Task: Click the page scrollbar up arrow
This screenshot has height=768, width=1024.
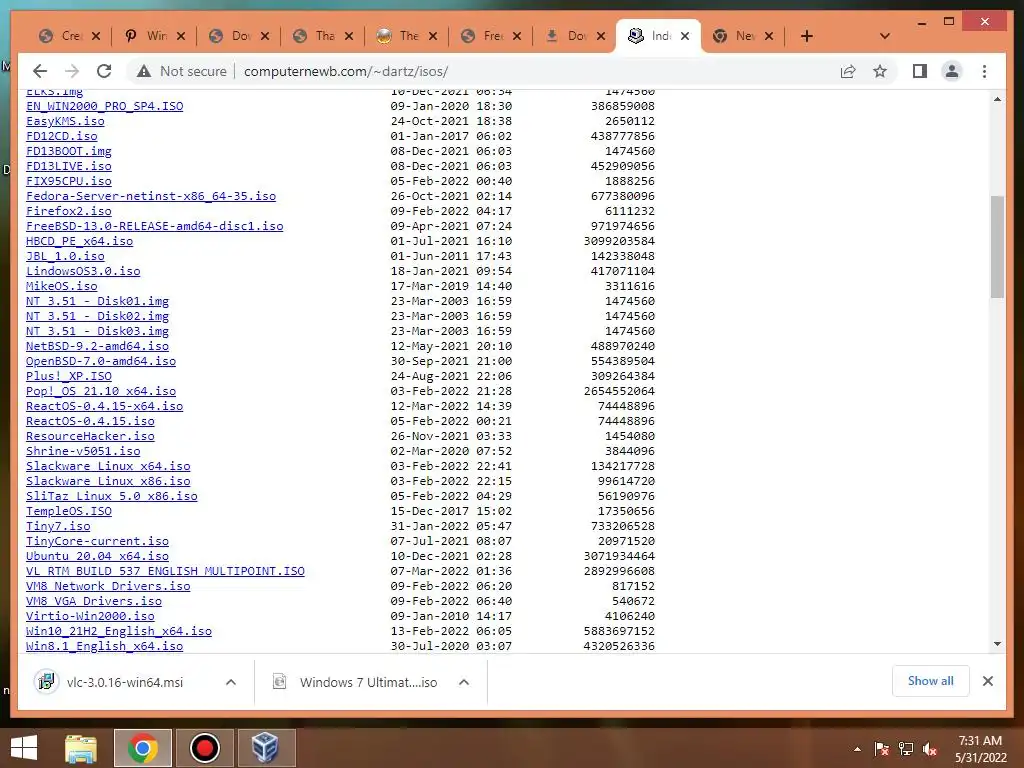Action: coord(997,99)
